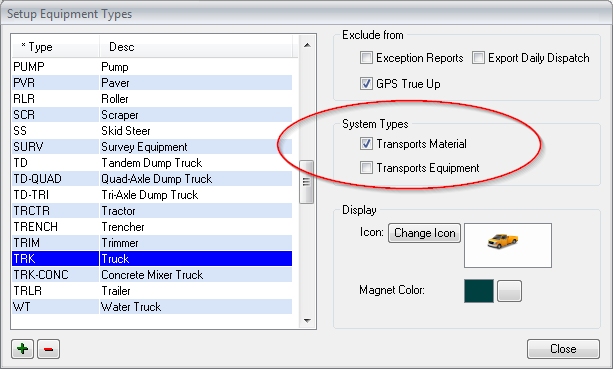This screenshot has width=613, height=369.
Task: Click the Tri-Axle Dump Truck description cell
Action: [x=196, y=195]
